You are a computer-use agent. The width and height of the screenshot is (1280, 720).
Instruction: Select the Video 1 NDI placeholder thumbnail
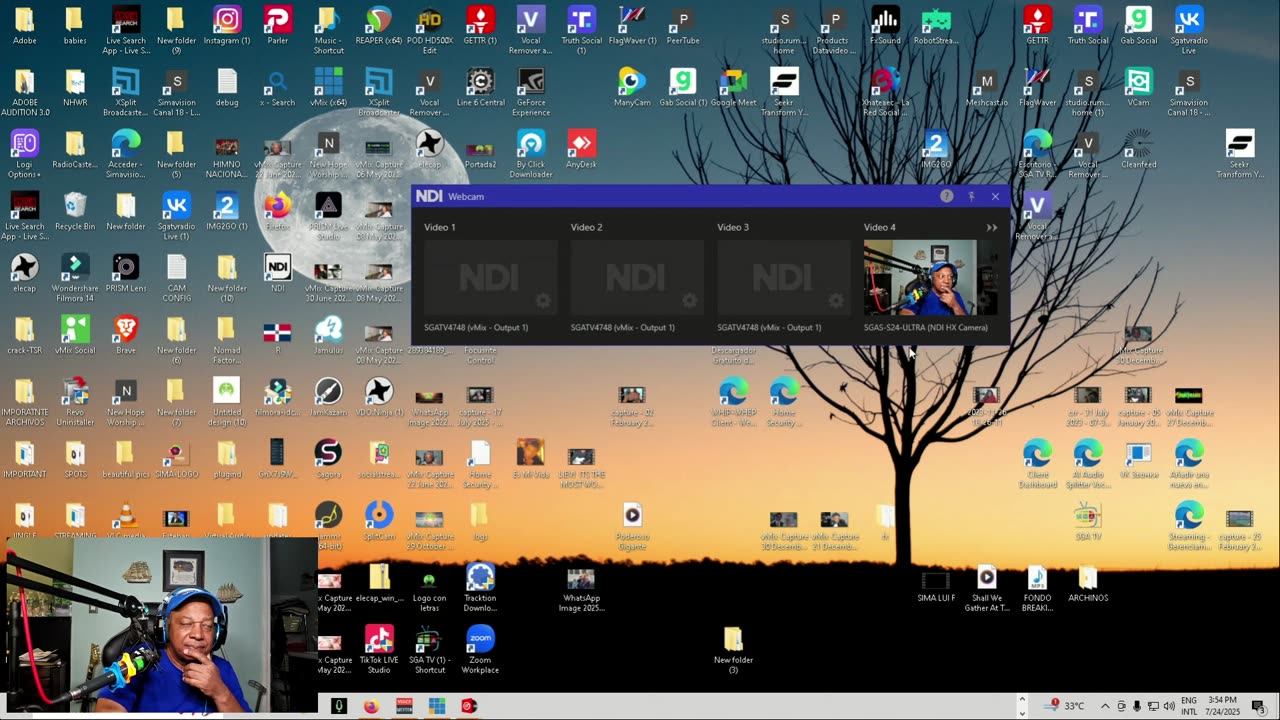tap(491, 277)
